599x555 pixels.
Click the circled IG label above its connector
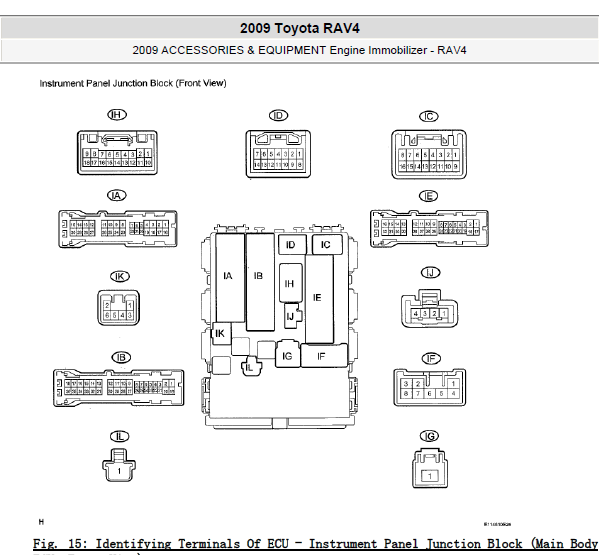[429, 436]
